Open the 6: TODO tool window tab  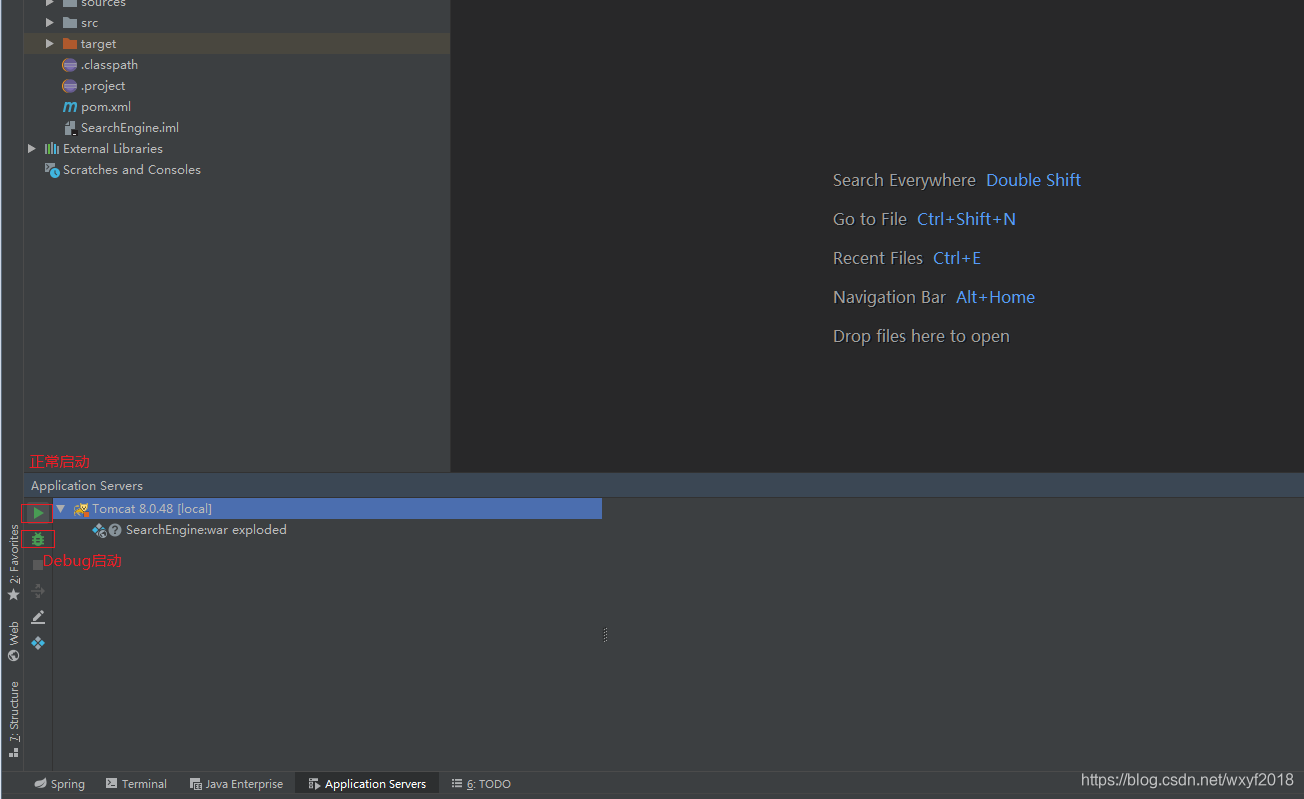click(x=481, y=784)
